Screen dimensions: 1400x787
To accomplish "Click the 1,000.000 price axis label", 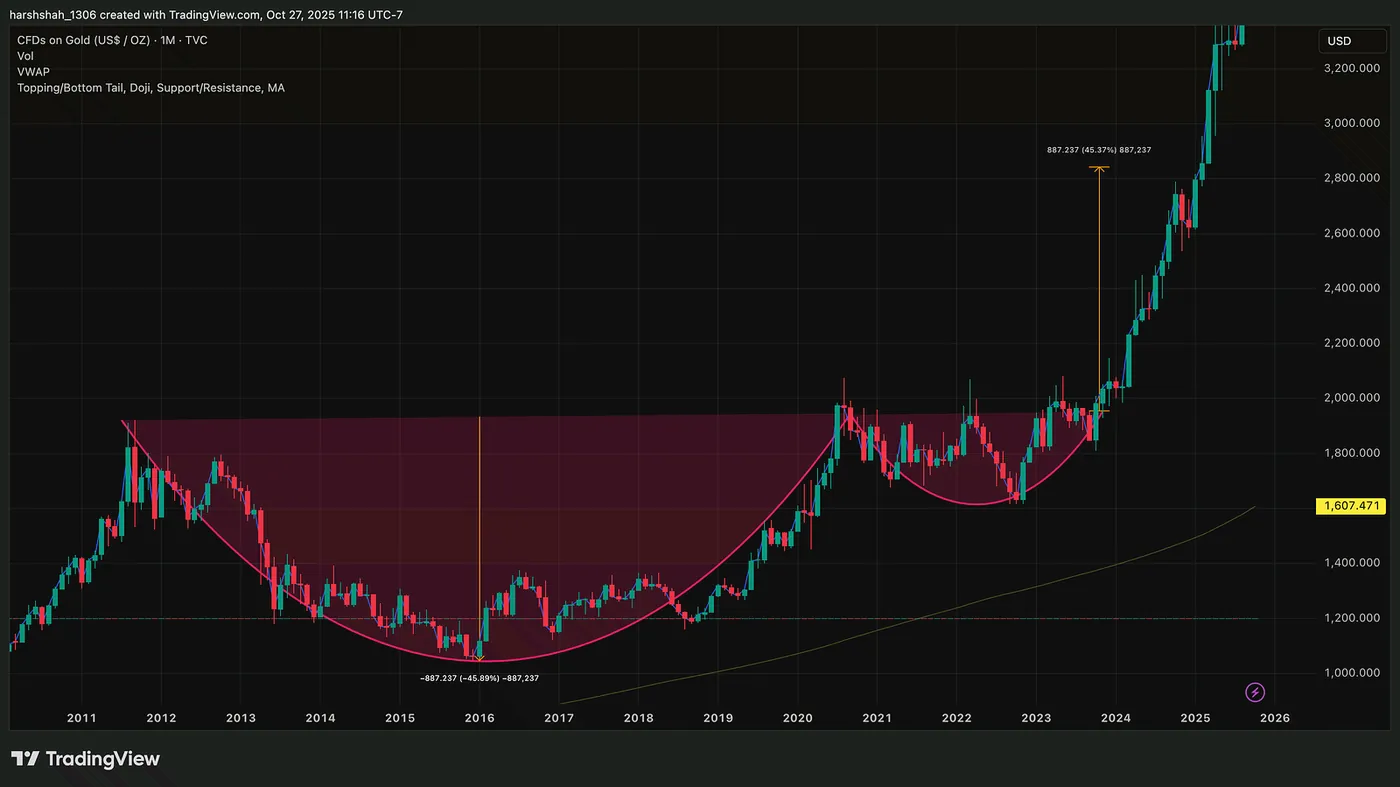I will tap(1352, 673).
